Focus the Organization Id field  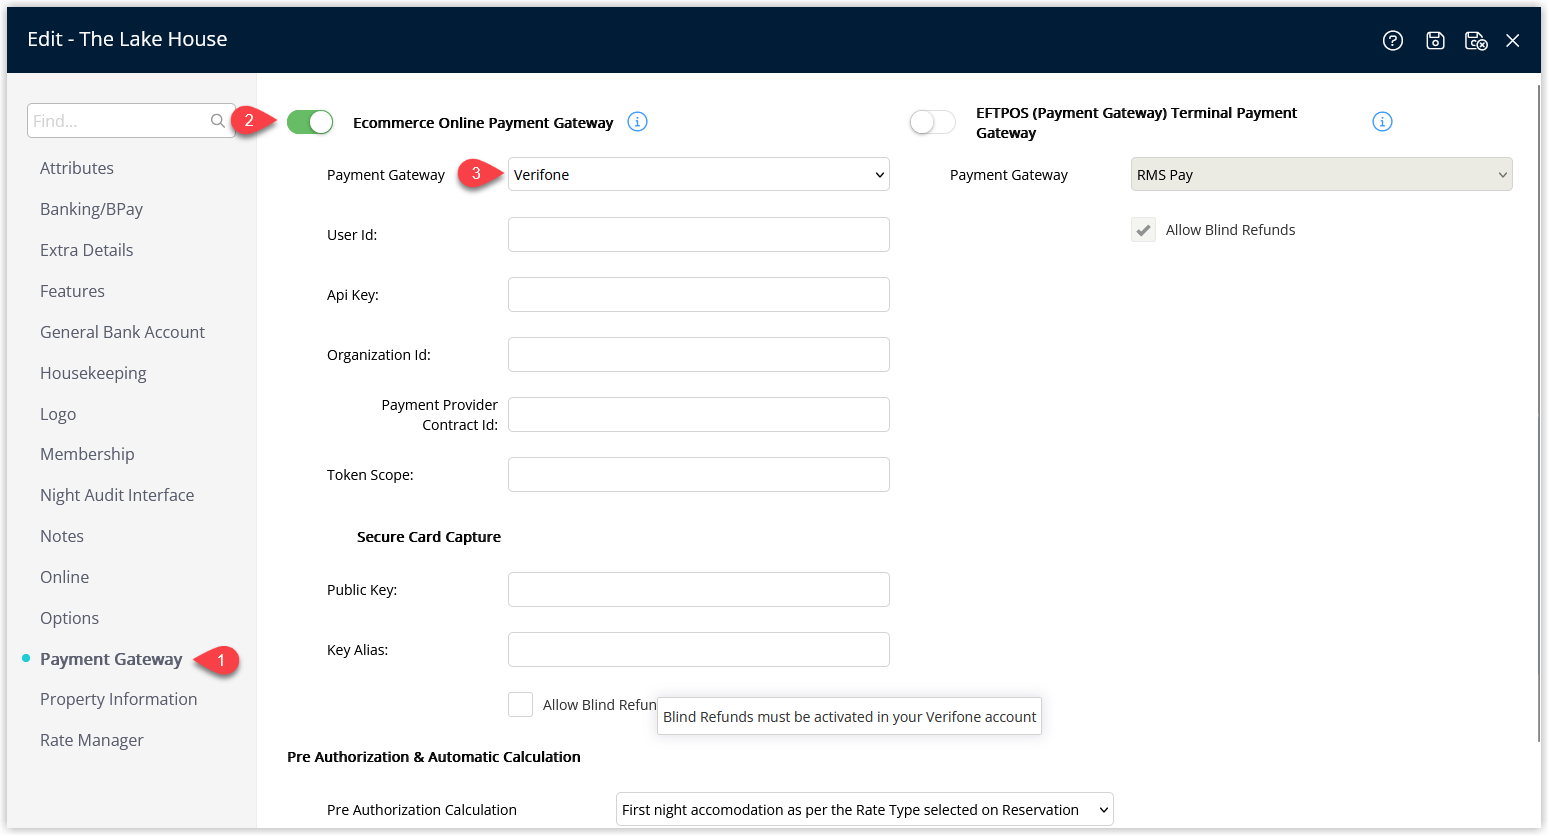tap(699, 354)
